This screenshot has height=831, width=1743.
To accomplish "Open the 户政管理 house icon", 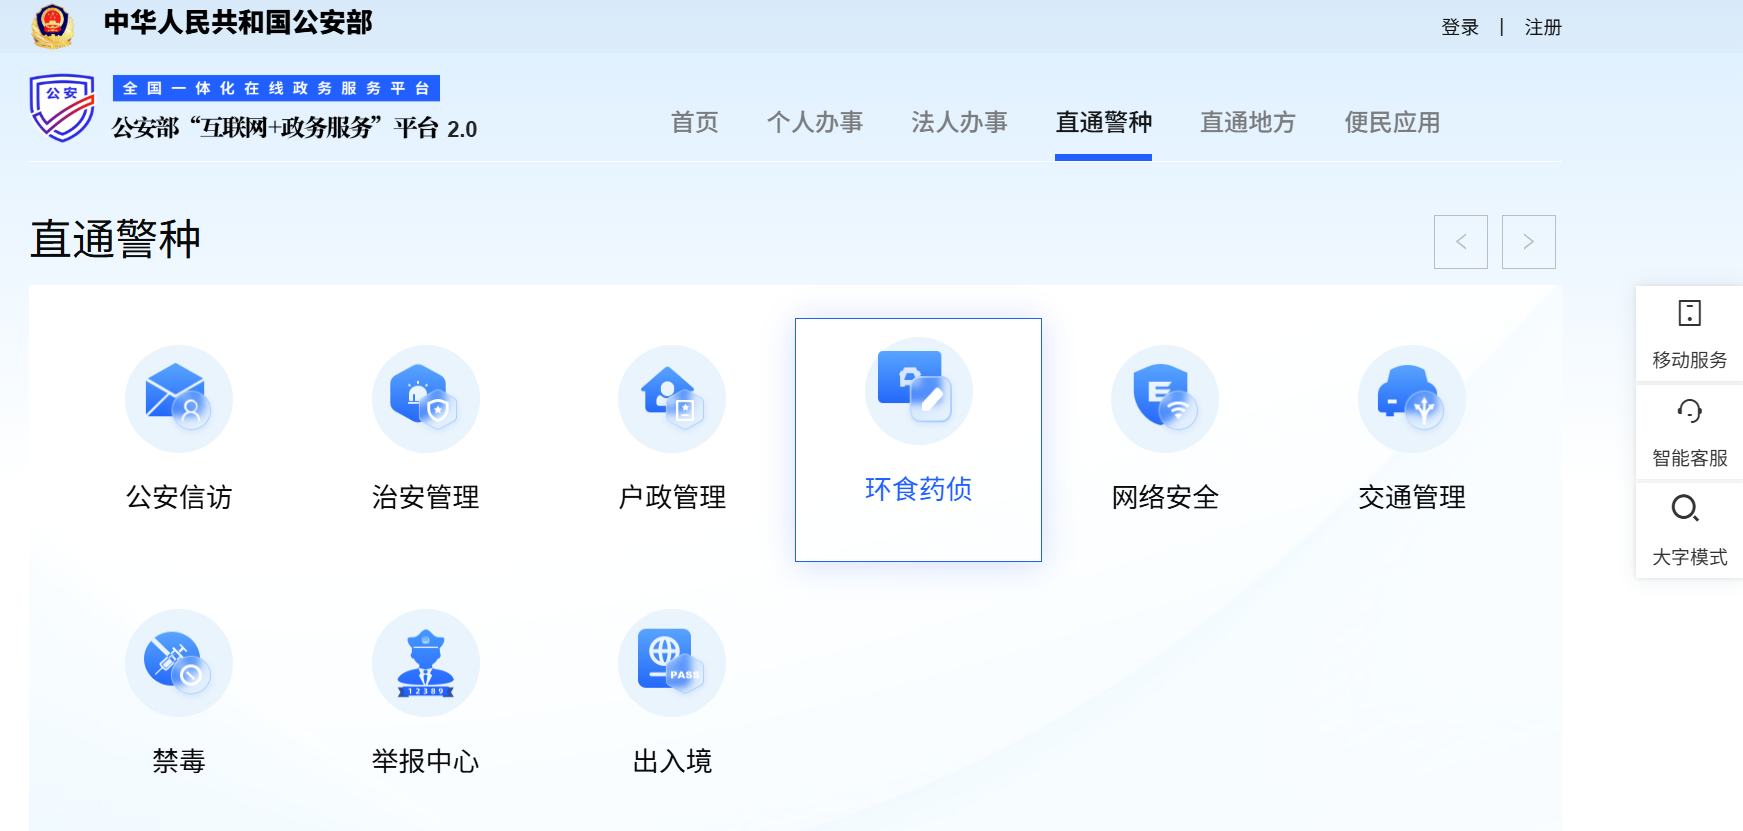I will point(671,398).
